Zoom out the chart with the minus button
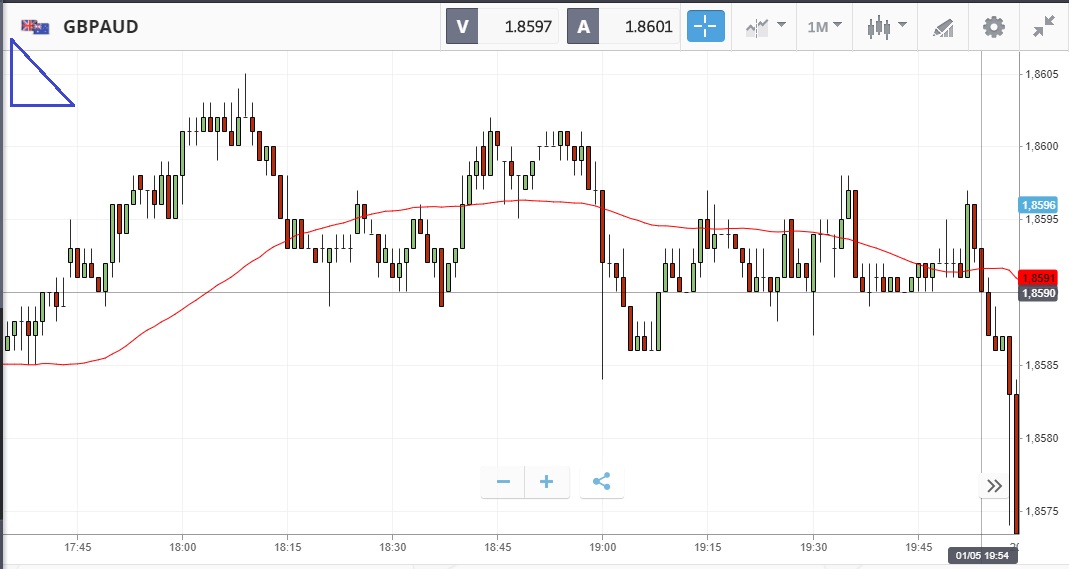Viewport: 1069px width, 569px height. point(503,482)
